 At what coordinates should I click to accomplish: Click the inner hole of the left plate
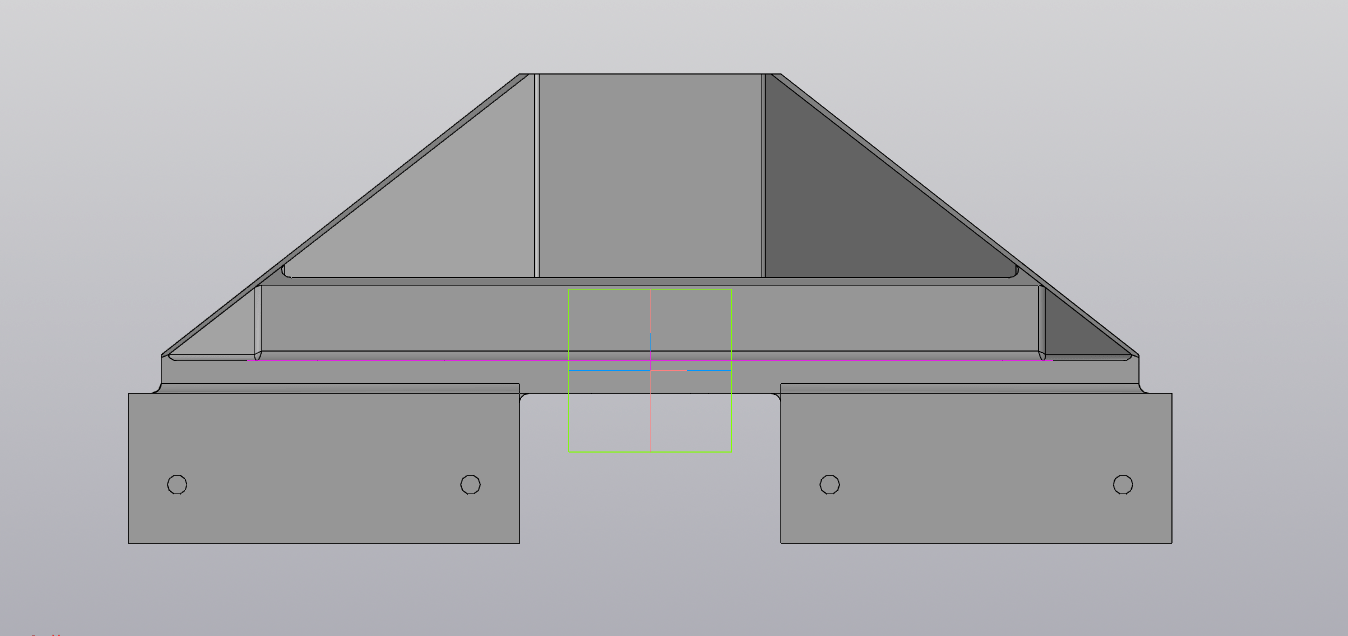[470, 485]
